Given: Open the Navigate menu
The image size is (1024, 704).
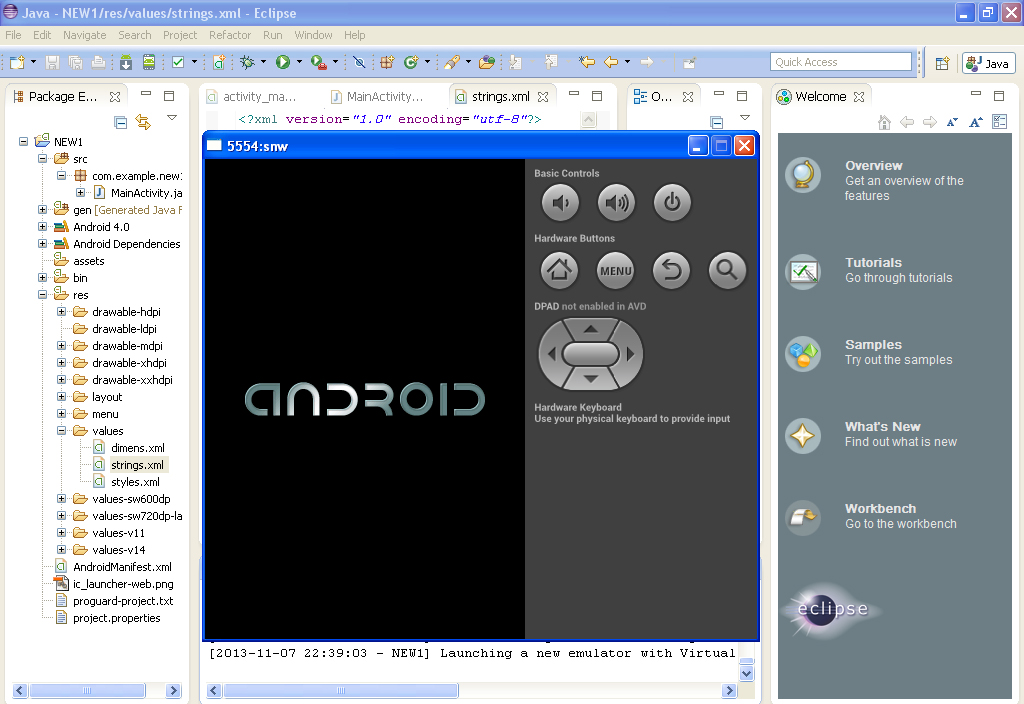Looking at the screenshot, I should click(84, 35).
